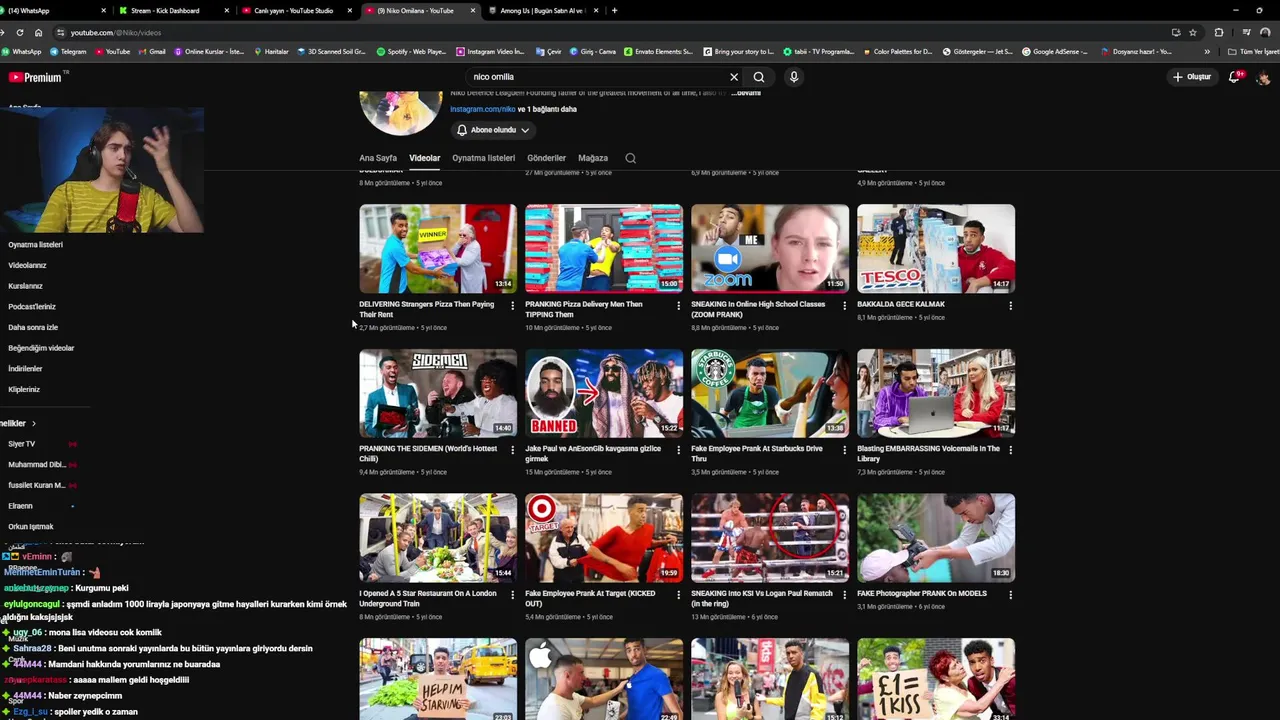Open Daha sonra izle in sidebar
This screenshot has height=720, width=1280.
click(33, 328)
